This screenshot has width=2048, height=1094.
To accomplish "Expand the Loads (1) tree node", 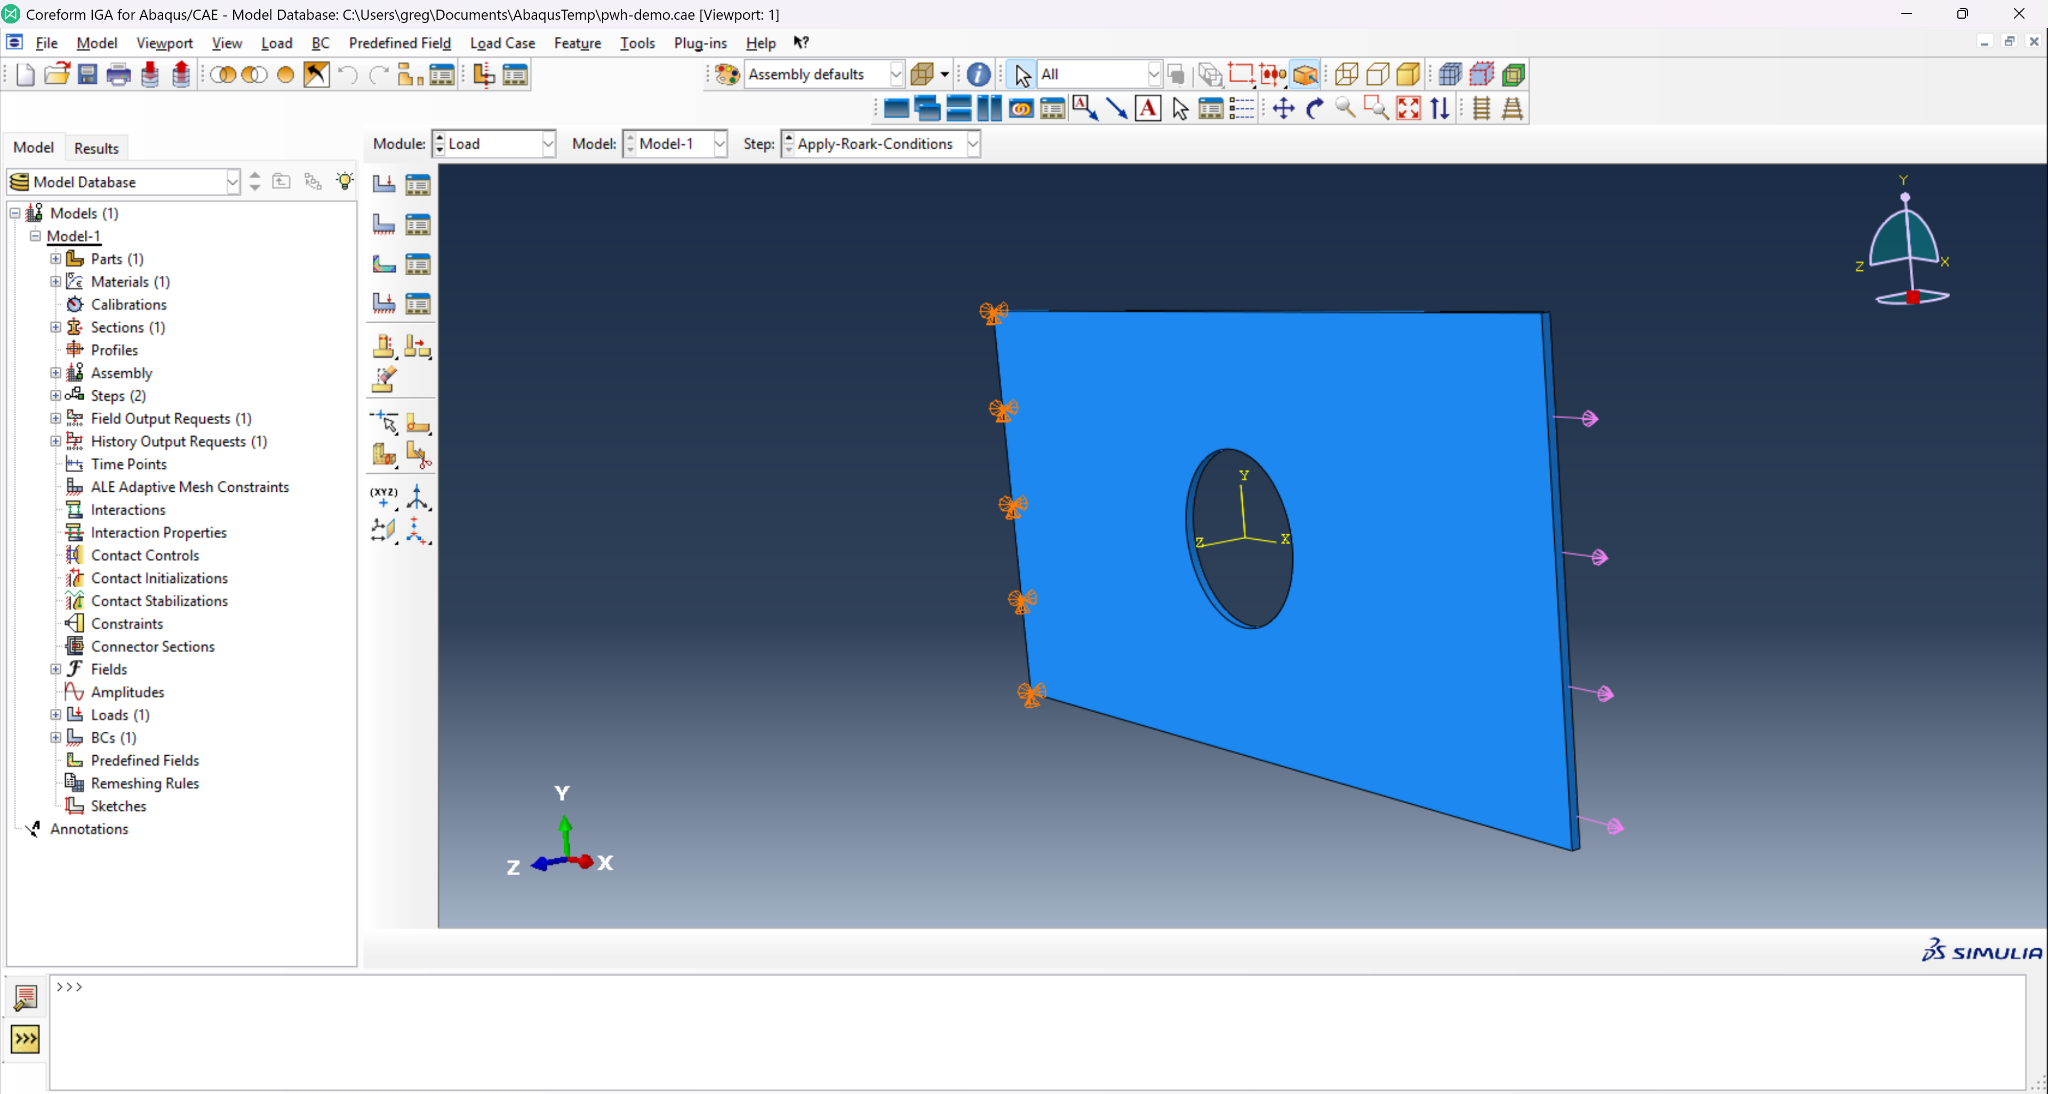I will click(56, 715).
